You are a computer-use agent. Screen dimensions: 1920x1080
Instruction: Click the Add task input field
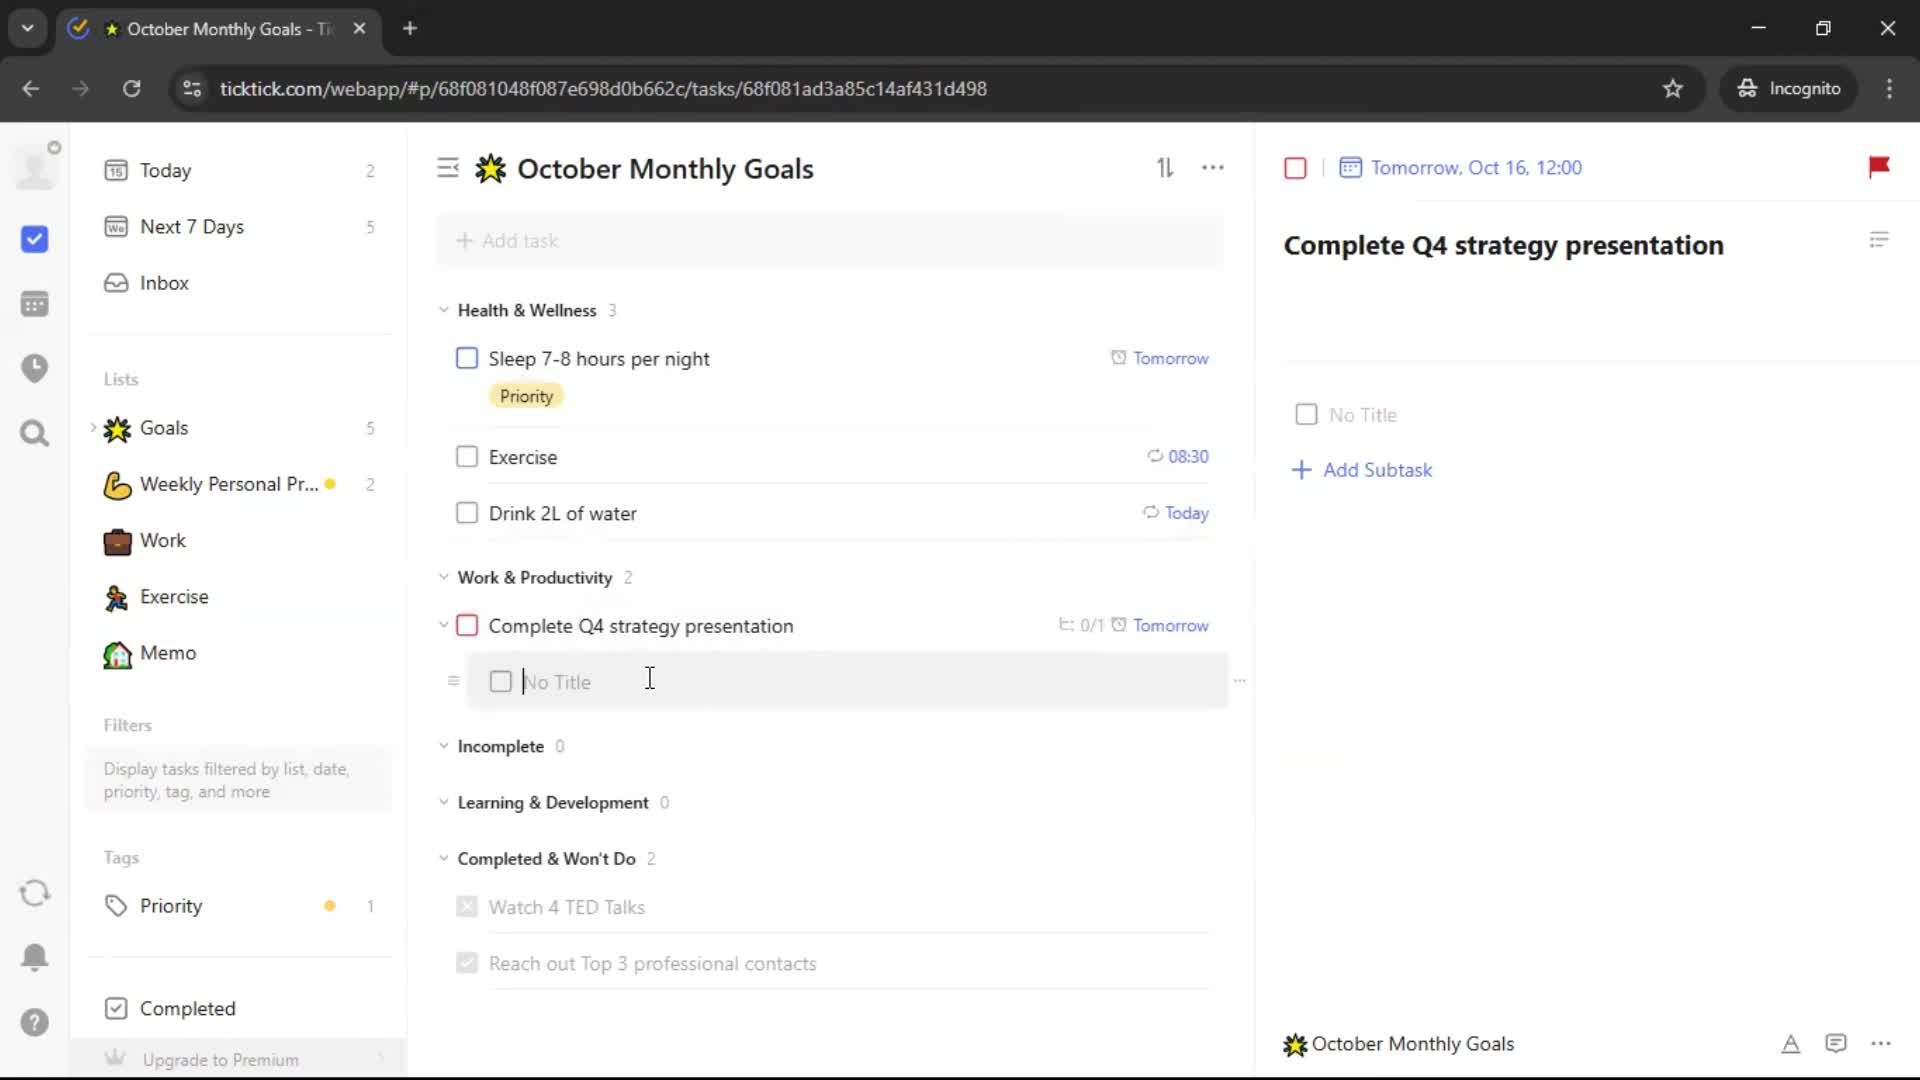click(x=830, y=241)
